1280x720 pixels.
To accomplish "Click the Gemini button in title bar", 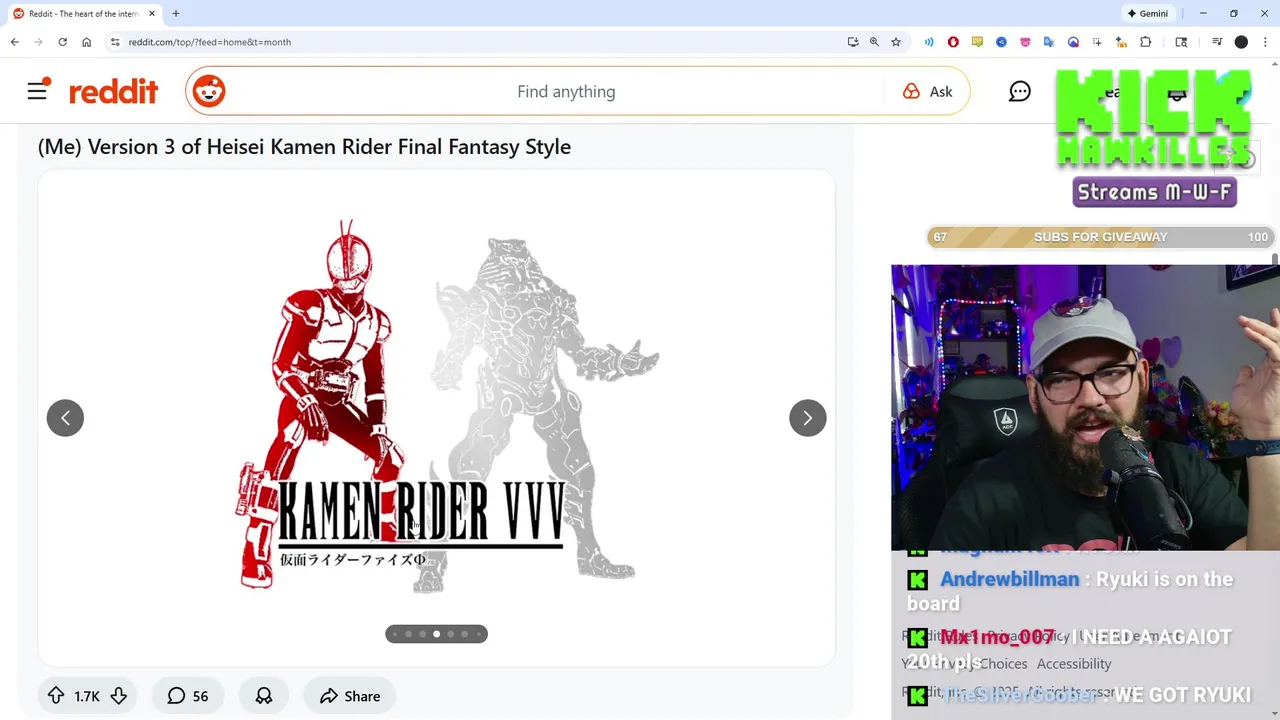I will click(x=1147, y=14).
